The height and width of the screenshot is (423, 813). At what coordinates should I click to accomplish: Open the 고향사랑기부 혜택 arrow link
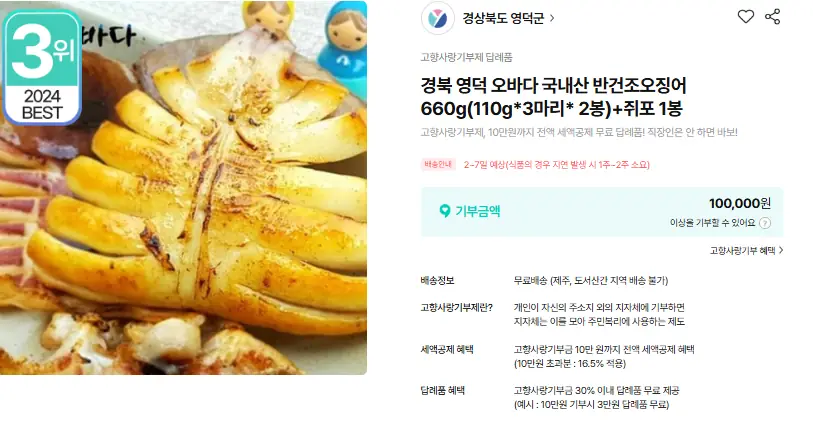point(747,250)
